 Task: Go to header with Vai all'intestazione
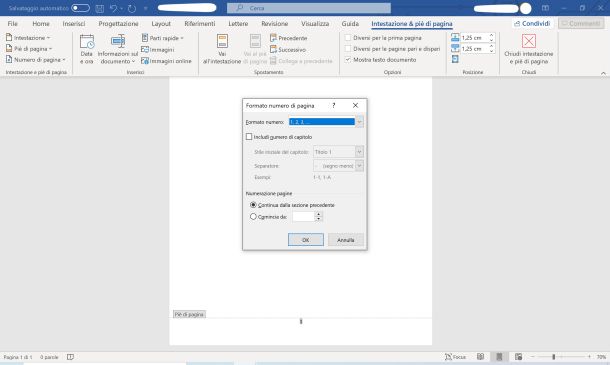click(222, 49)
